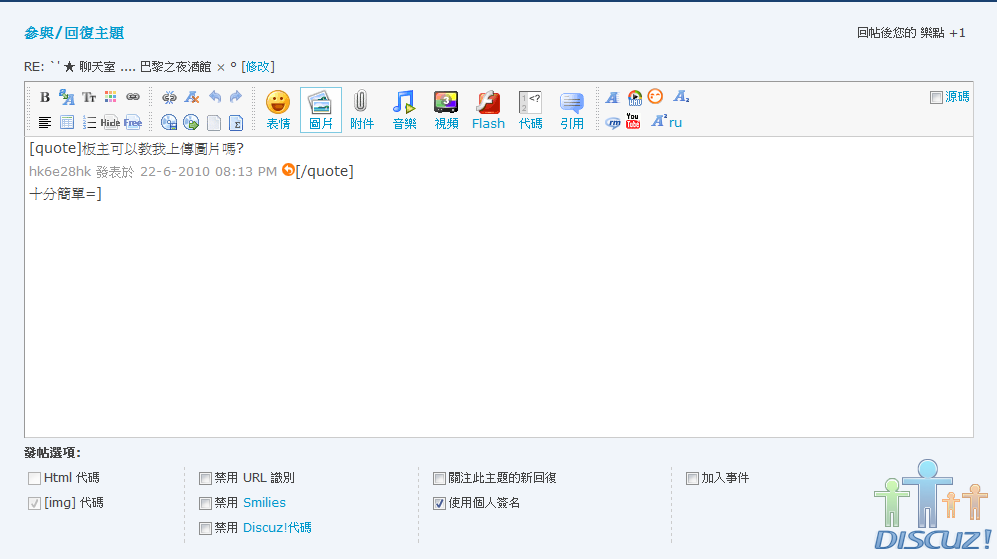This screenshot has width=997, height=559.
Task: Insert a code block via 代碼
Action: click(530, 110)
